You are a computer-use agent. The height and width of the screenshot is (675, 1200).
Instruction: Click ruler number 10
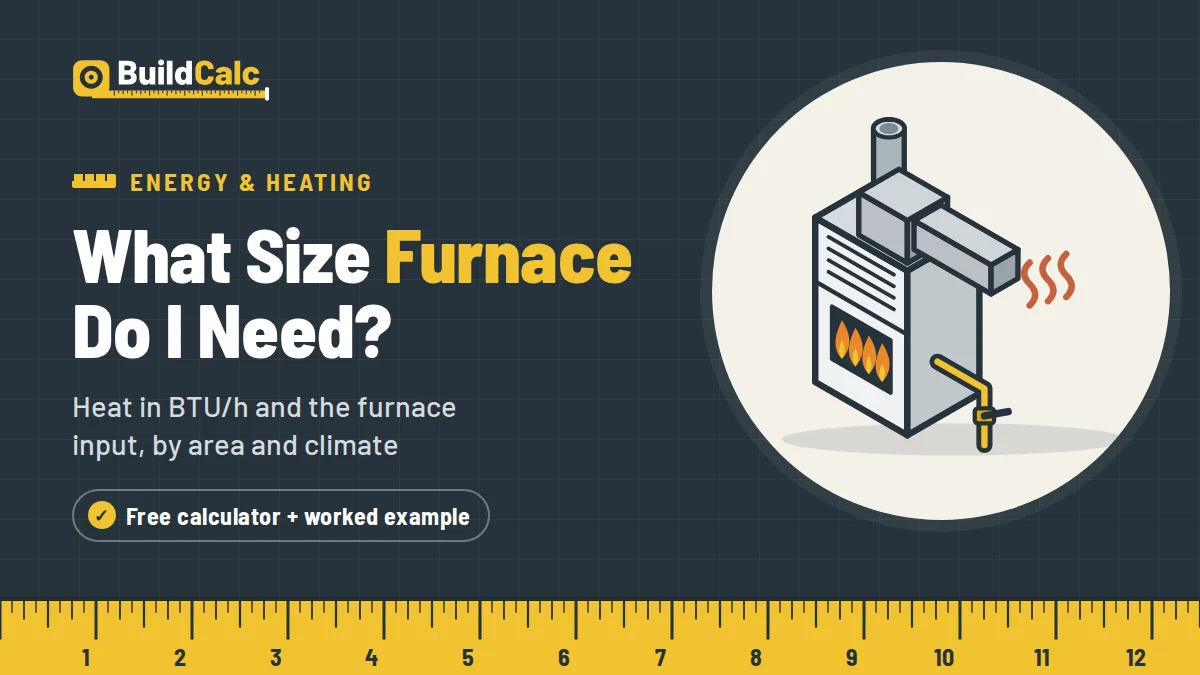pyautogui.click(x=944, y=658)
